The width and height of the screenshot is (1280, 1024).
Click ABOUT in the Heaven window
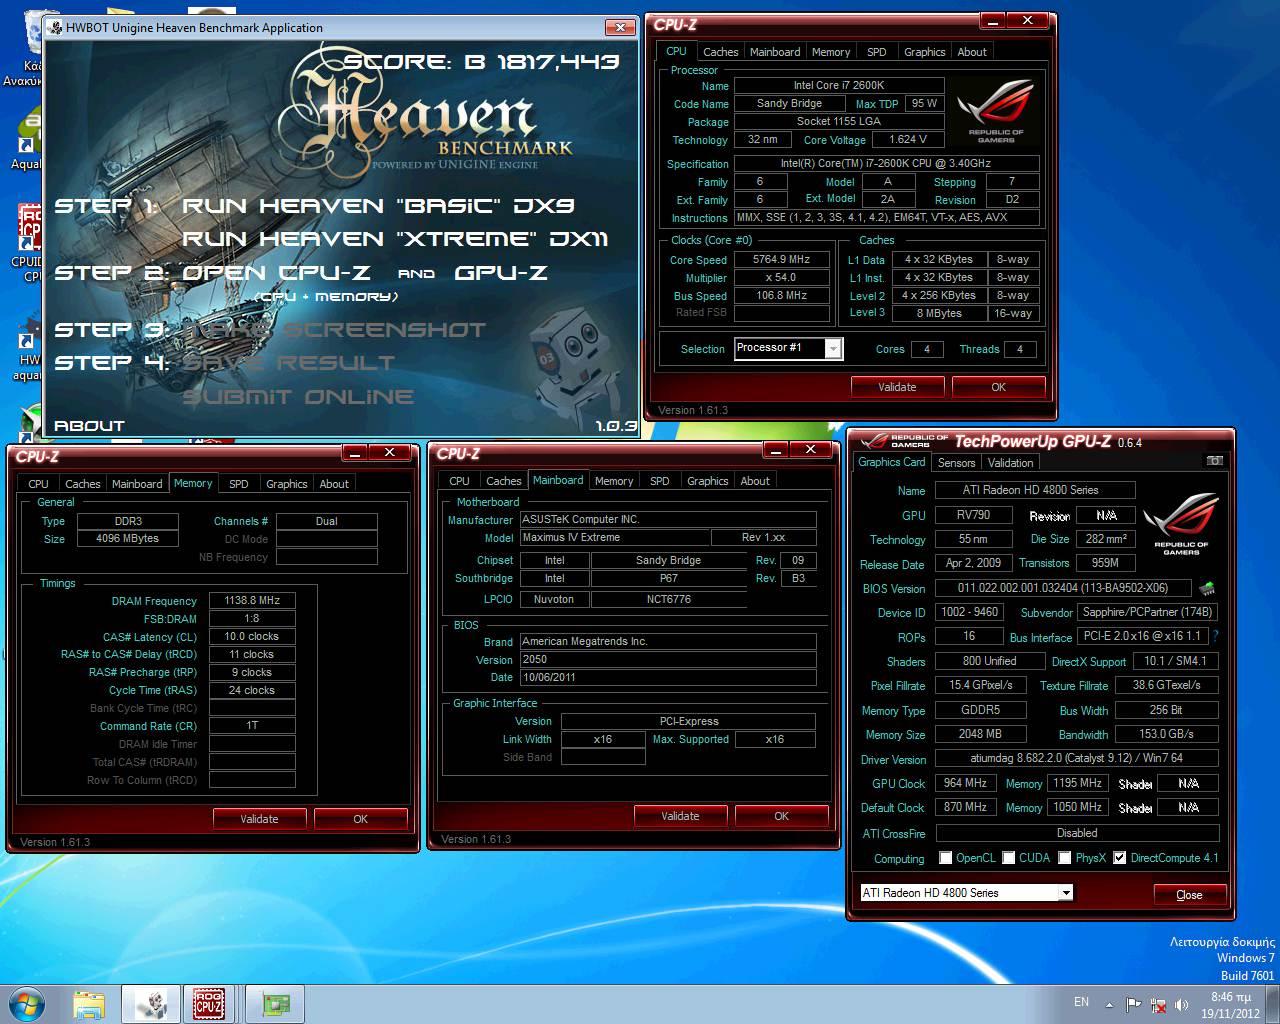[89, 426]
